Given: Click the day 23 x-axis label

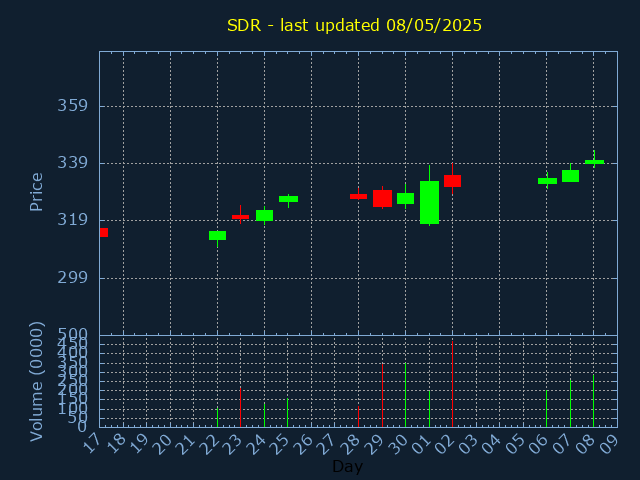Looking at the screenshot, I should 233,444.
